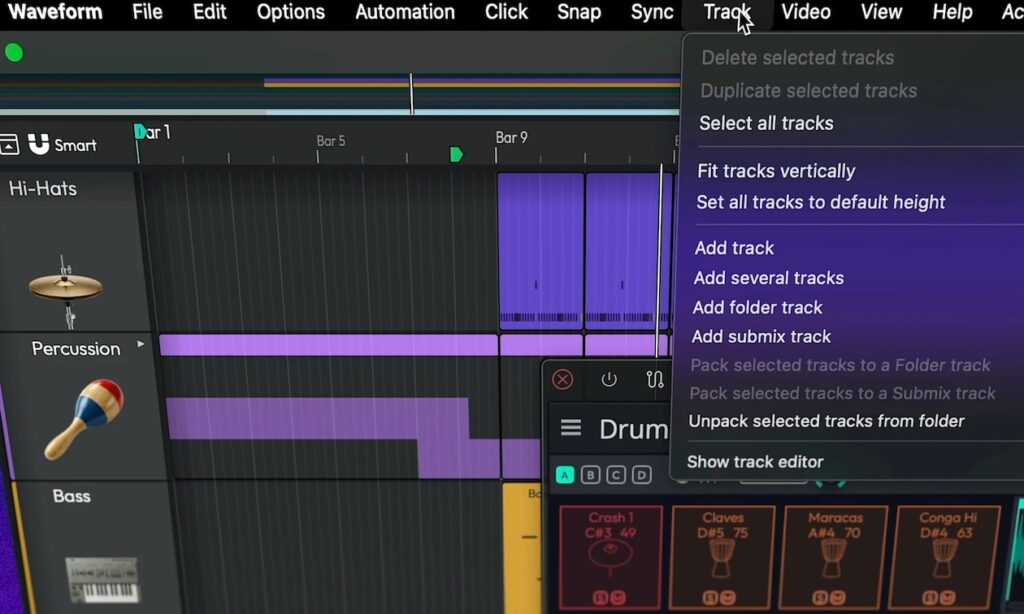Open the Options menu
This screenshot has height=614, width=1024.
(x=291, y=12)
